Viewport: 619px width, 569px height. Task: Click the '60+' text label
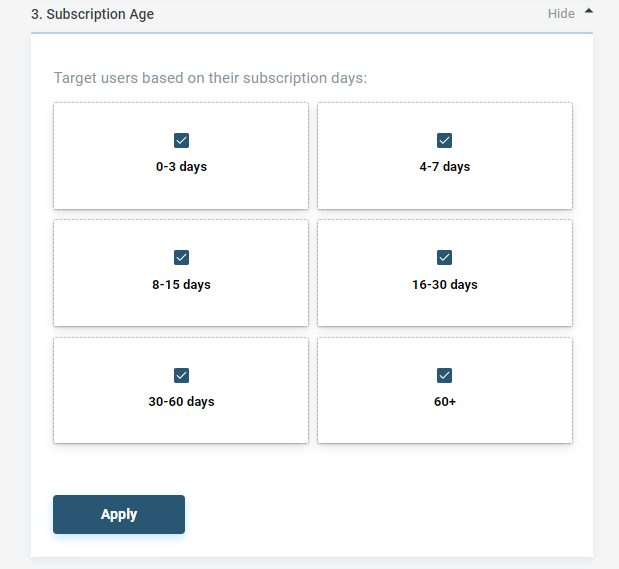point(445,402)
